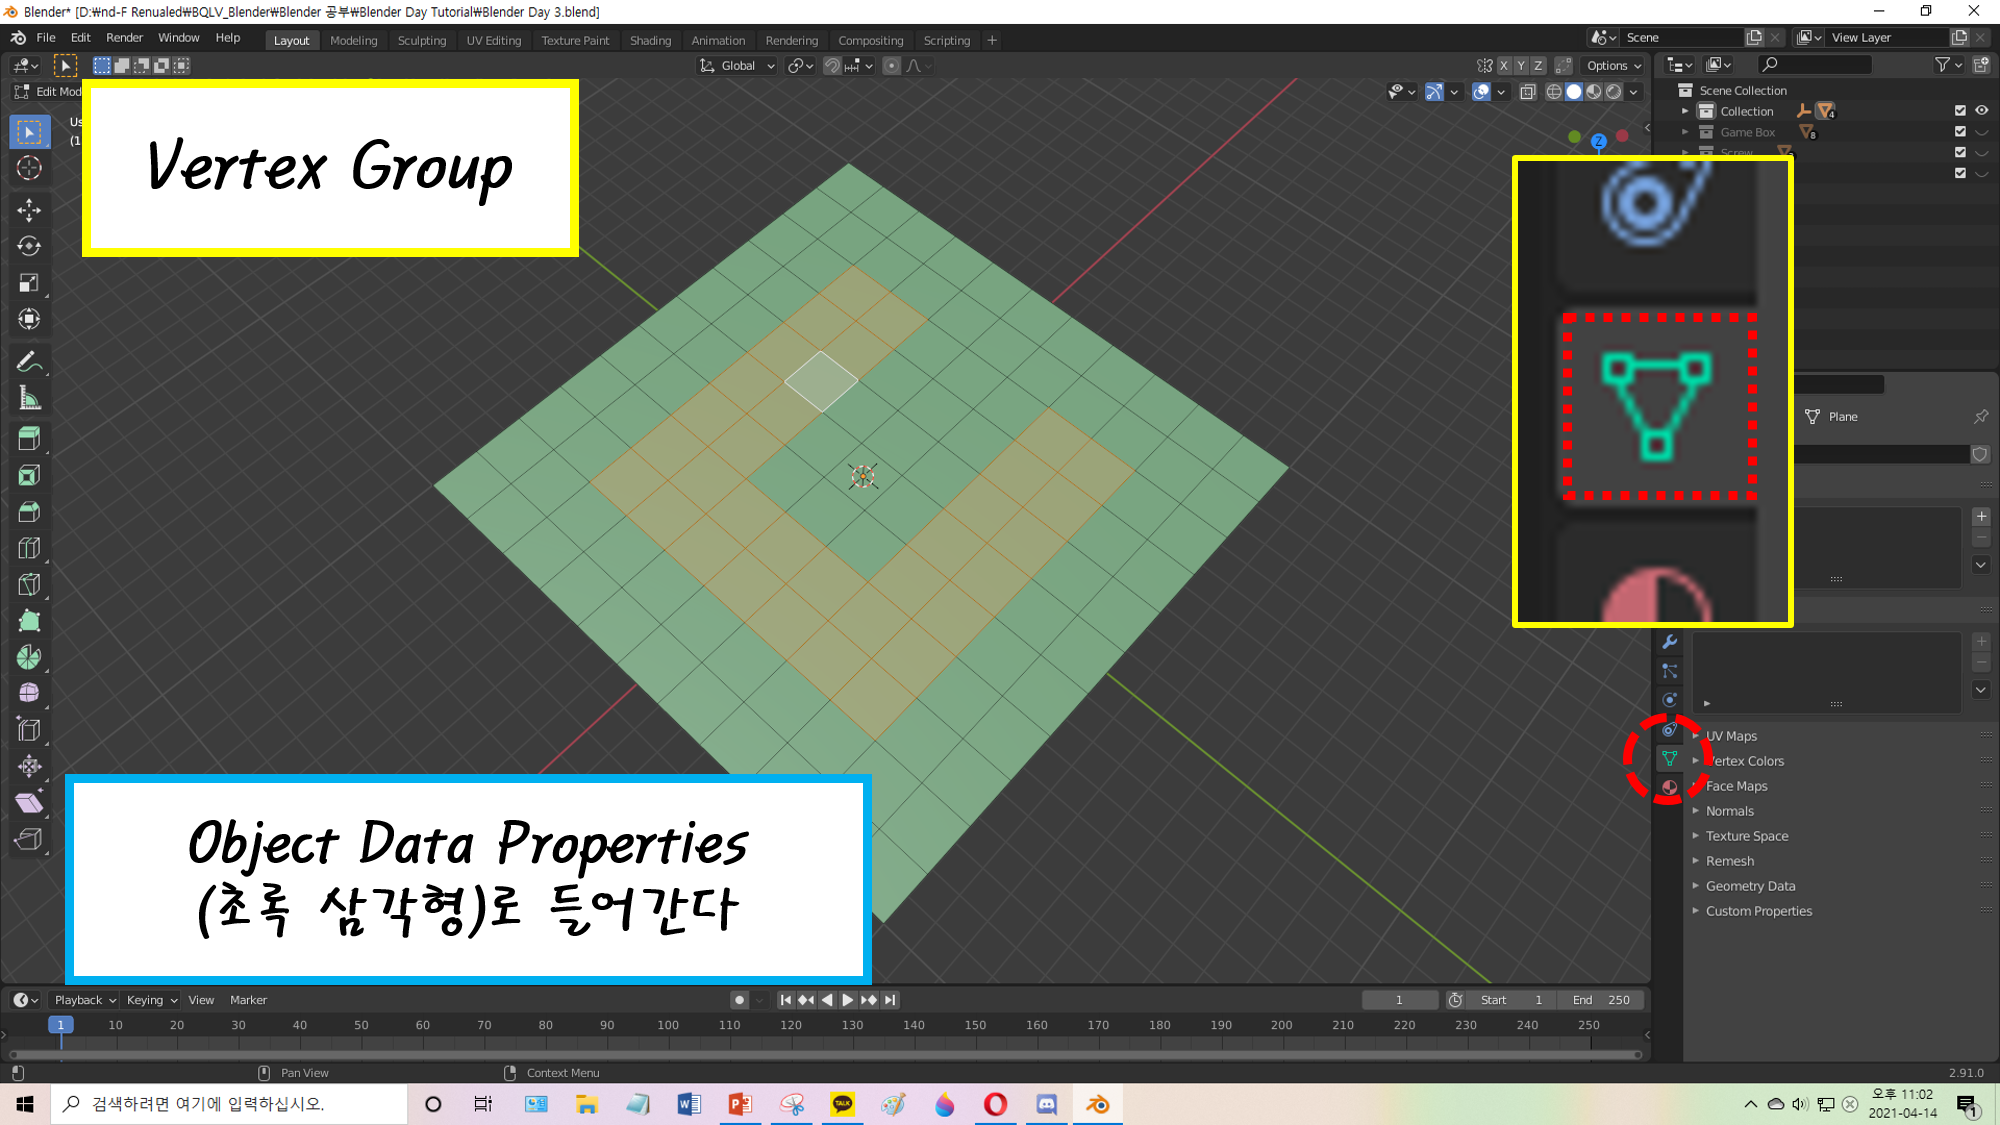Select the Rotate tool

[29, 246]
